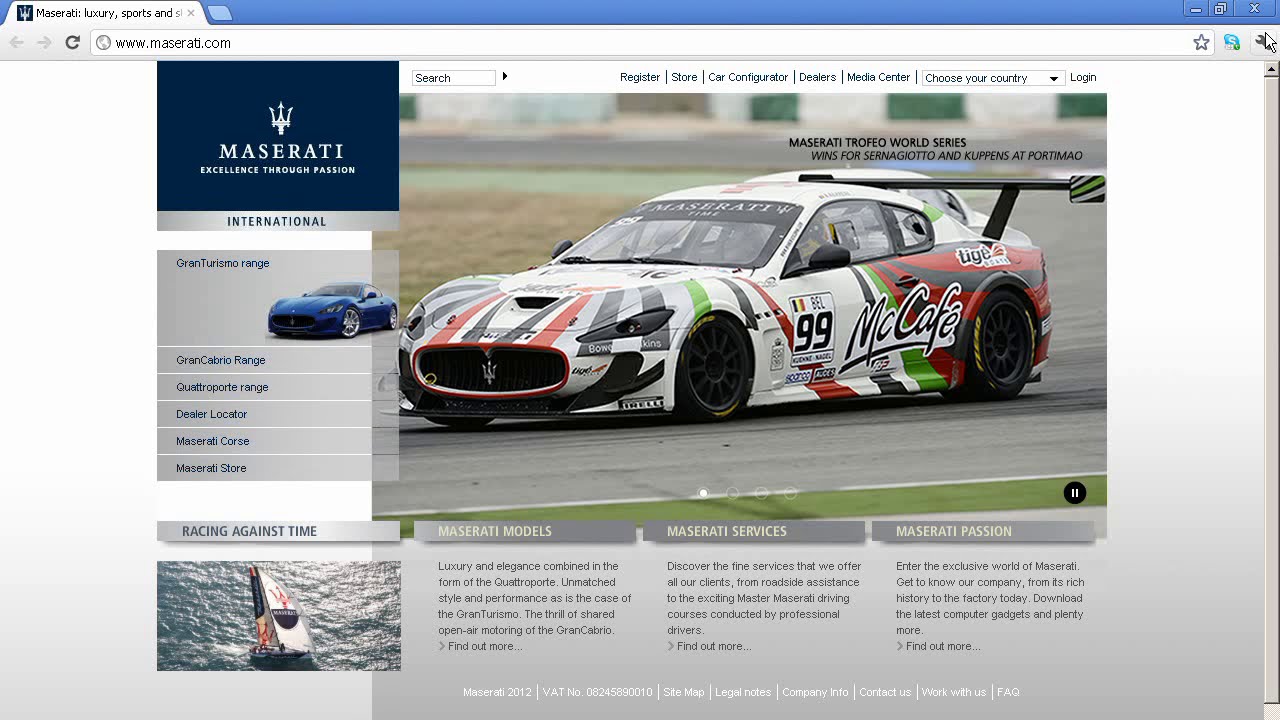This screenshot has height=720, width=1280.
Task: Click the Login link
Action: 1083,77
